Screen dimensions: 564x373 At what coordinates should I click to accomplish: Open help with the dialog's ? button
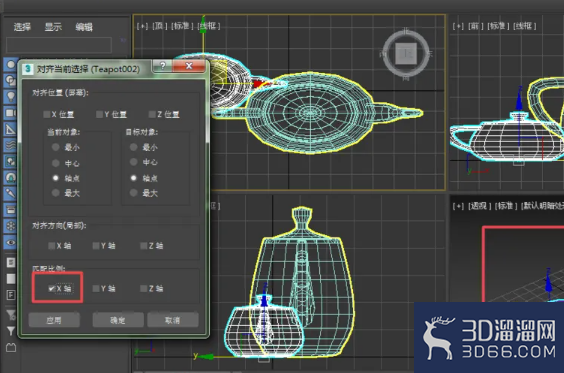point(163,65)
